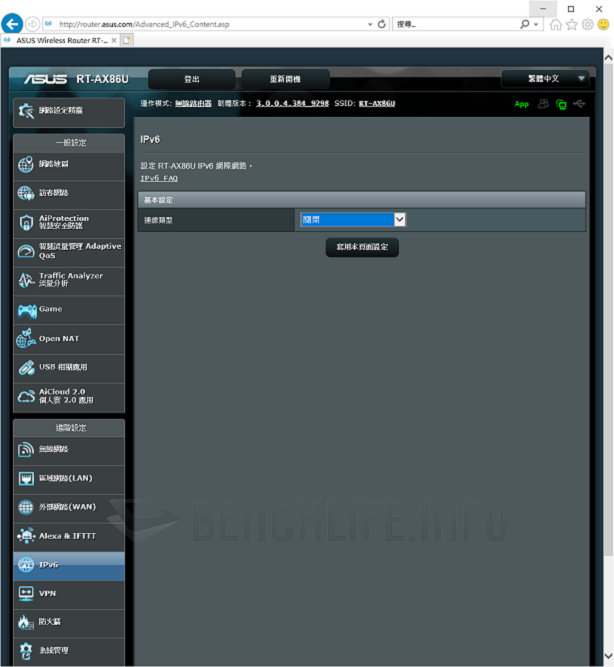Open the language selector dropdown
Viewport: 614px width, 667px height.
pos(545,79)
